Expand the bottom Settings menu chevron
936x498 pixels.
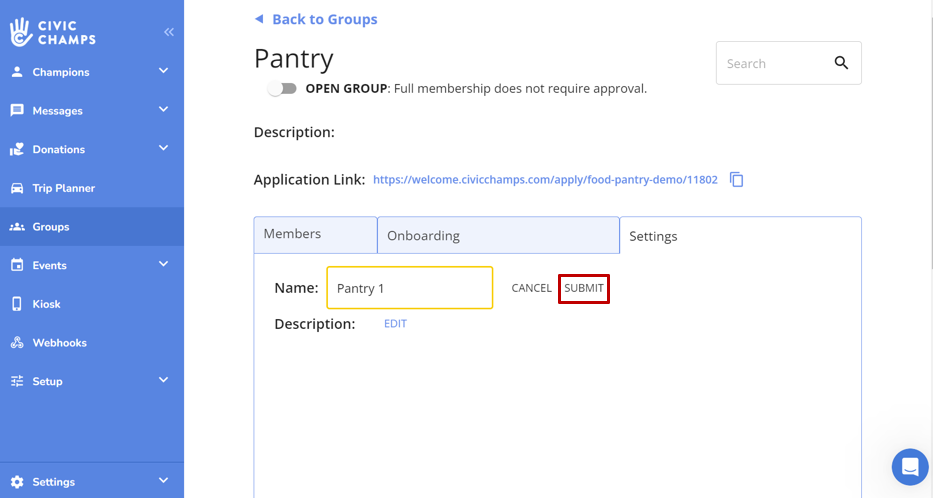[x=163, y=481]
